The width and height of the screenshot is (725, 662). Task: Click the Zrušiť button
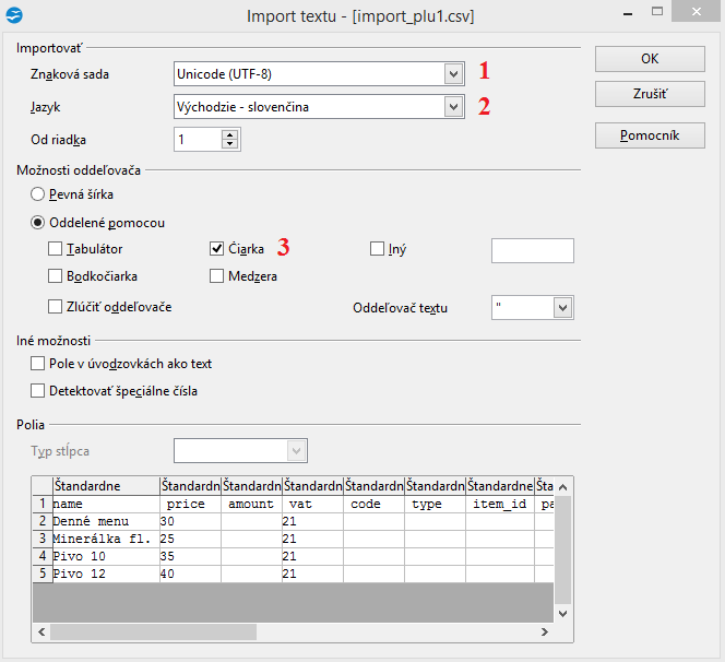(x=649, y=94)
